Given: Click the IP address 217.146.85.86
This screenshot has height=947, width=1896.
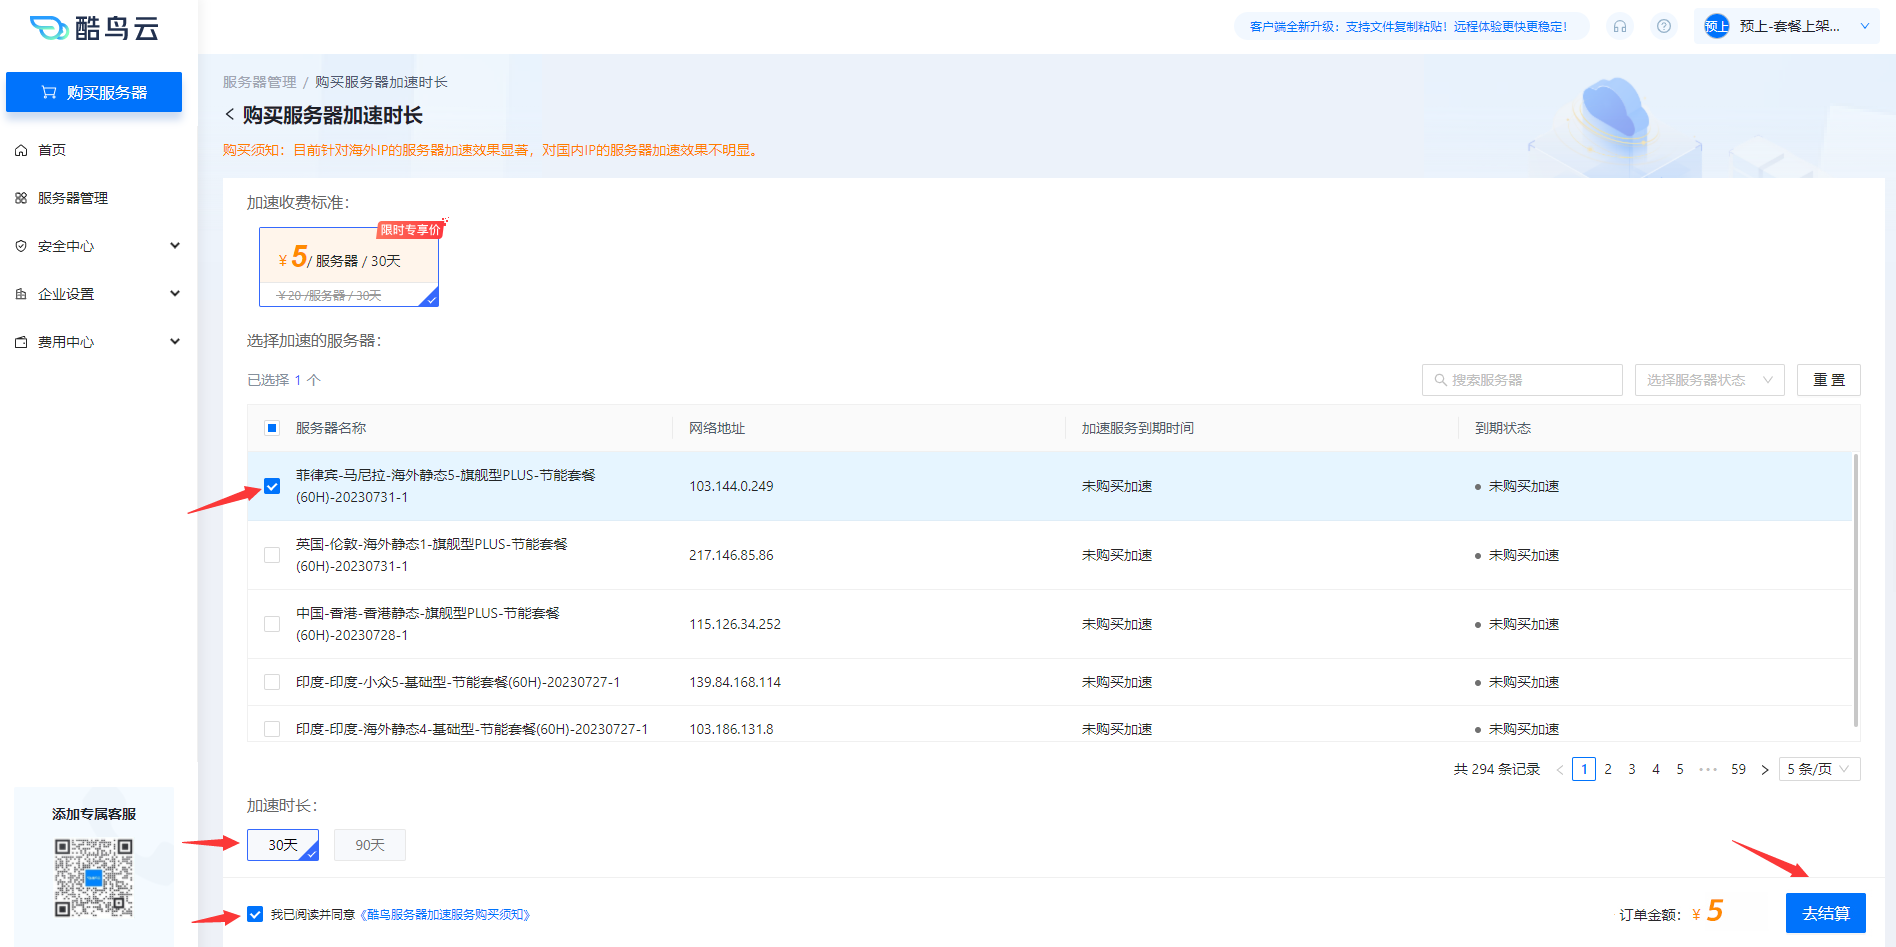Looking at the screenshot, I should [731, 555].
